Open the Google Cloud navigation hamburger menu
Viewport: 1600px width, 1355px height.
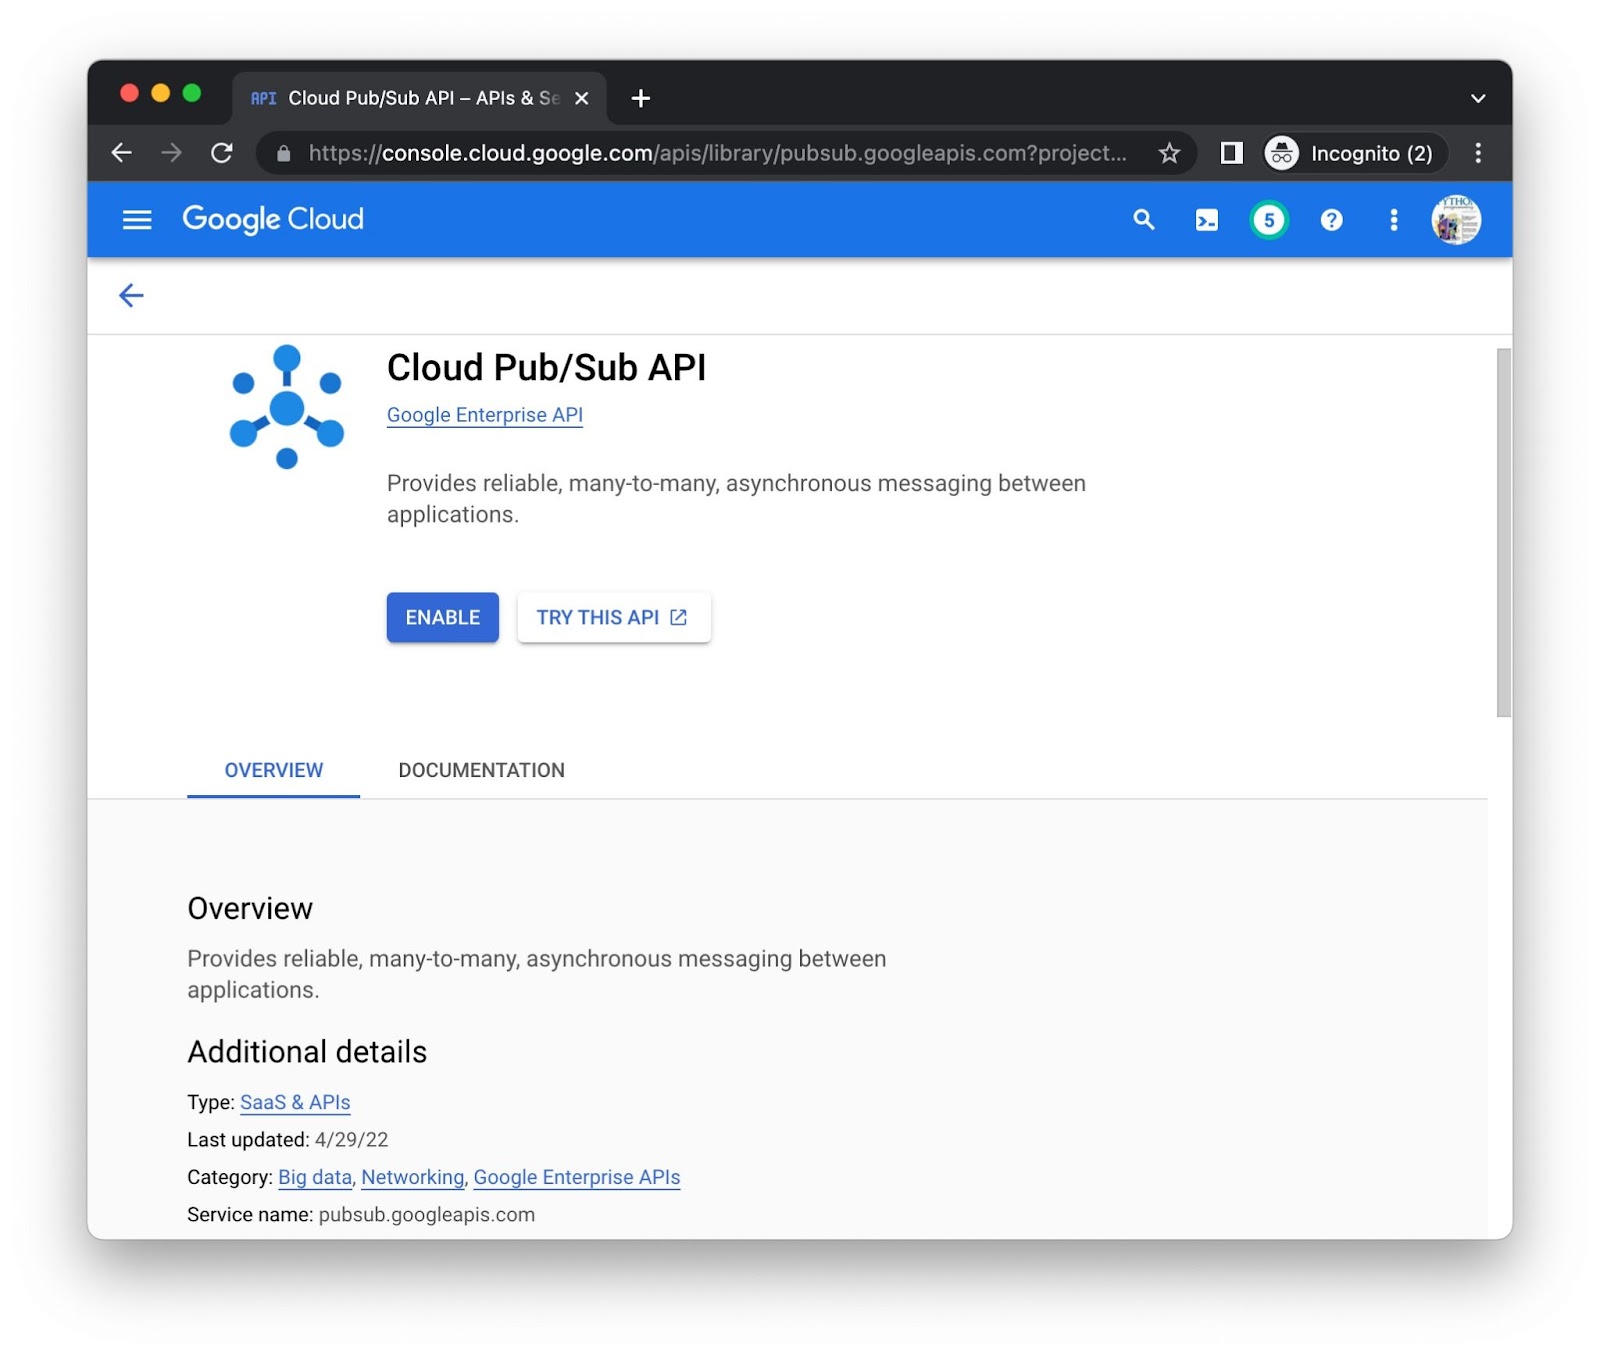click(x=137, y=220)
